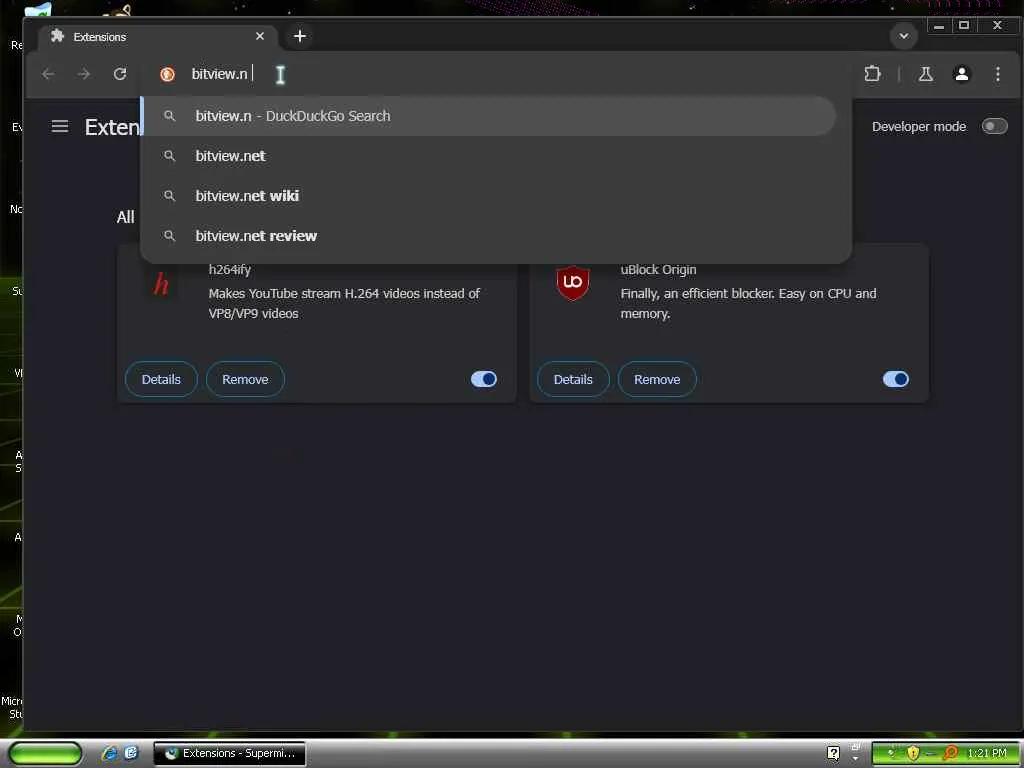Viewport: 1024px width, 768px height.
Task: Open the extensions puzzle-piece menu
Action: pyautogui.click(x=872, y=74)
